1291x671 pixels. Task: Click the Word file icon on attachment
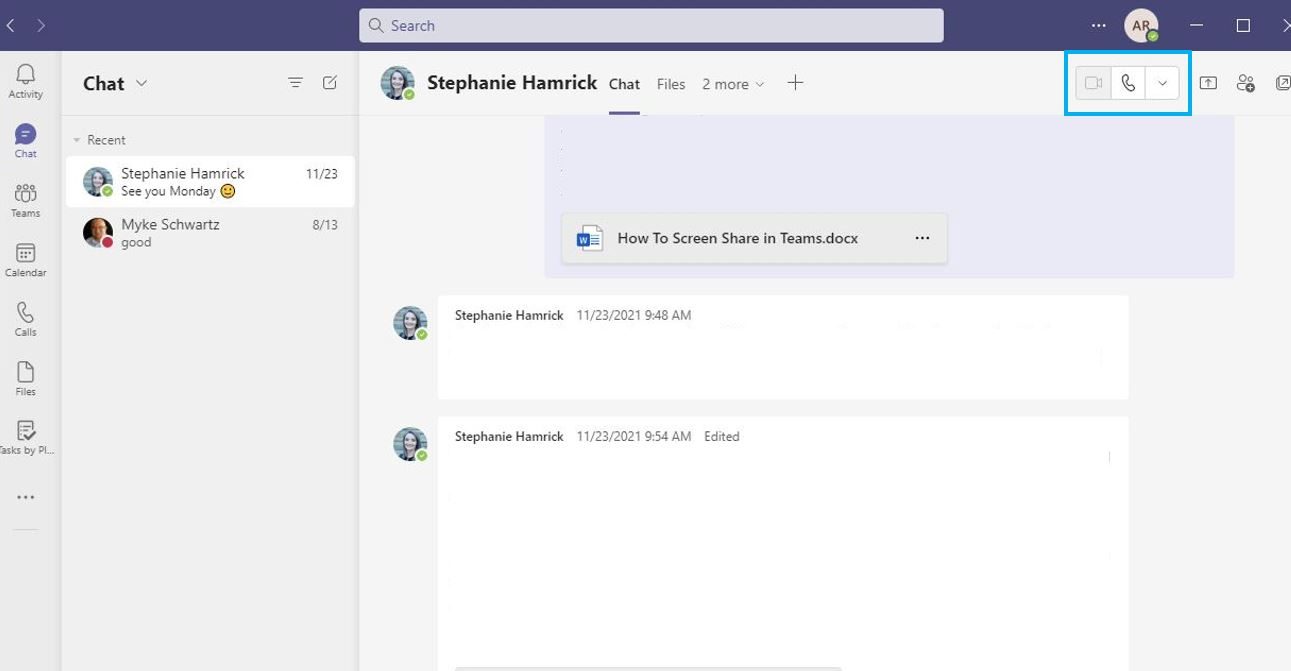590,238
